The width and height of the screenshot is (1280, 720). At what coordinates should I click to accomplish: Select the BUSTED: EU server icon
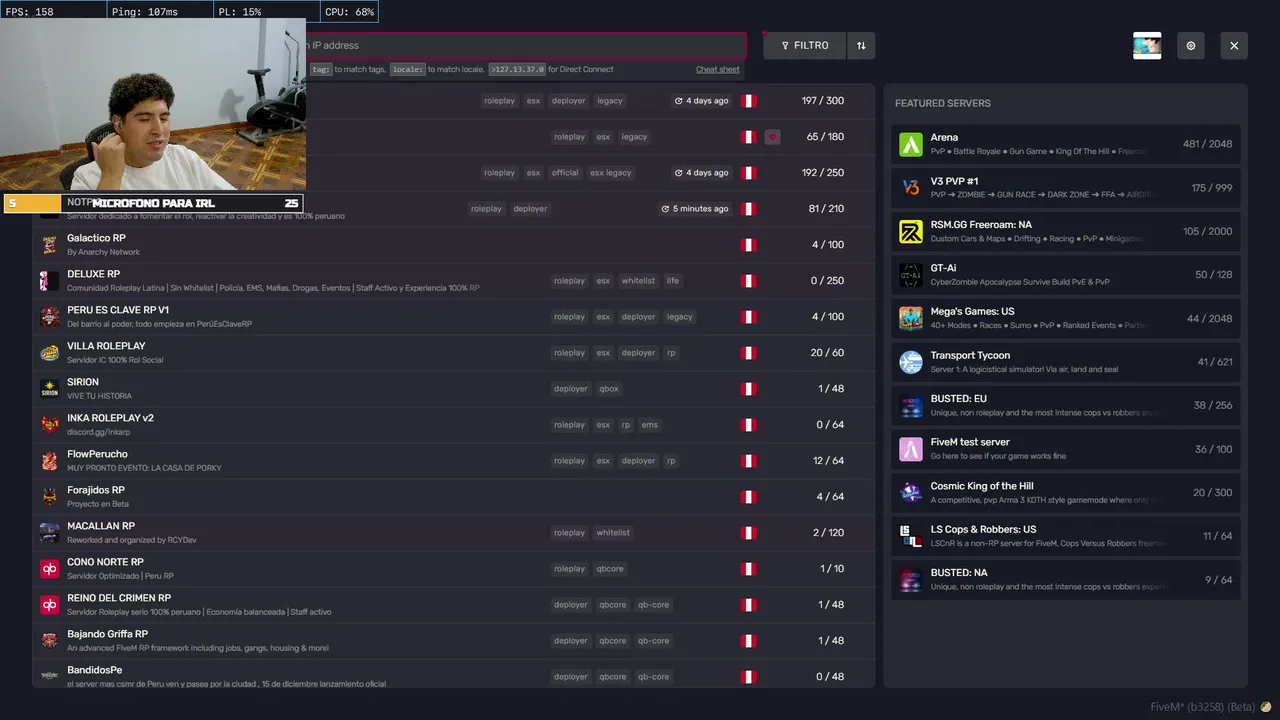911,406
